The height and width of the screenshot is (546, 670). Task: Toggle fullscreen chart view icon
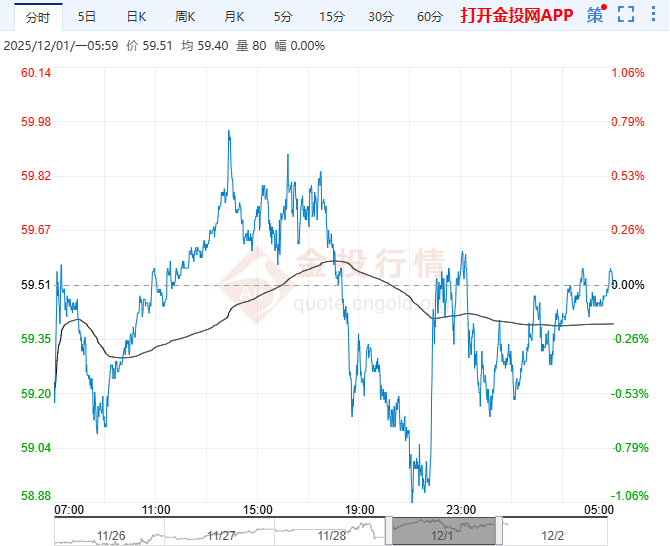[x=626, y=15]
